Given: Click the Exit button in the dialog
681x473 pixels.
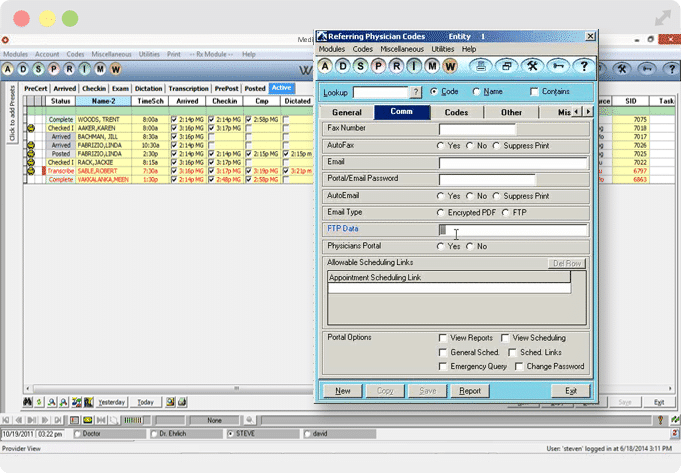Looking at the screenshot, I should point(571,391).
